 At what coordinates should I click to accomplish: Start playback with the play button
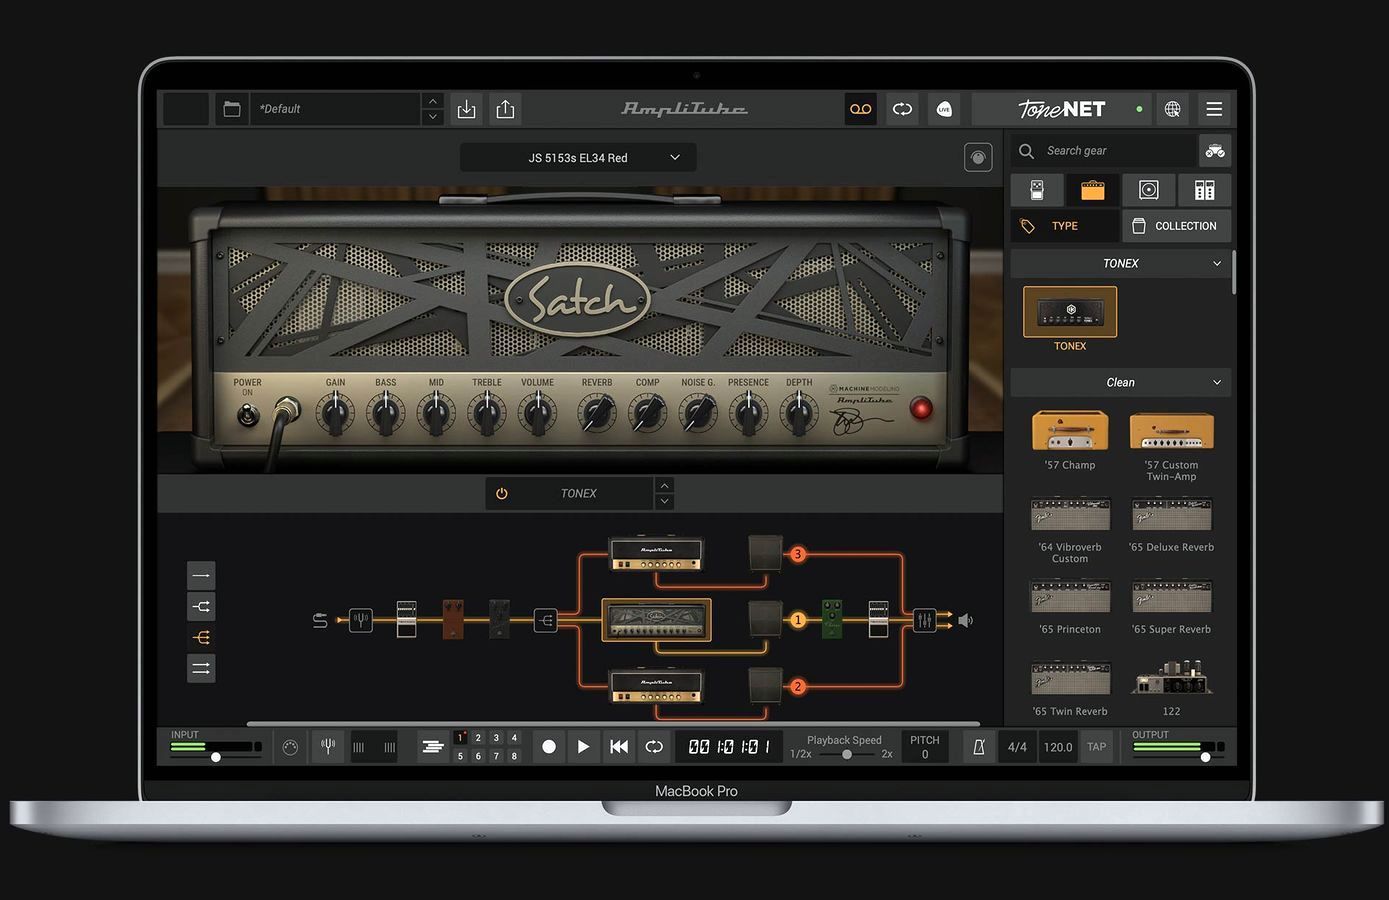click(583, 747)
